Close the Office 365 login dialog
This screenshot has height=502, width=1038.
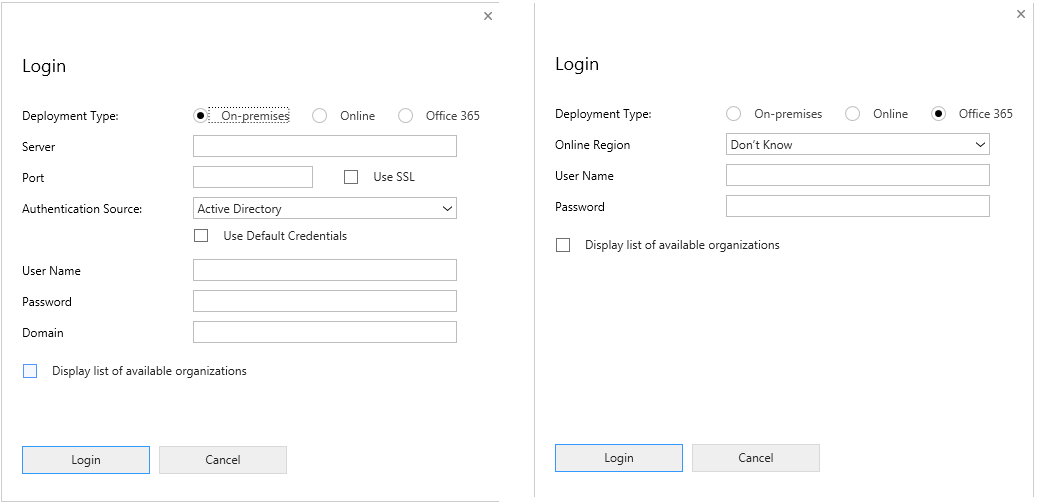[x=1020, y=14]
